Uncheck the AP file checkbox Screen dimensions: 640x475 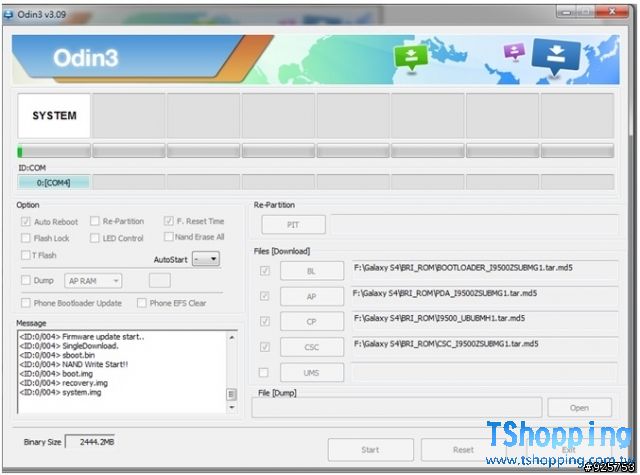click(x=264, y=296)
